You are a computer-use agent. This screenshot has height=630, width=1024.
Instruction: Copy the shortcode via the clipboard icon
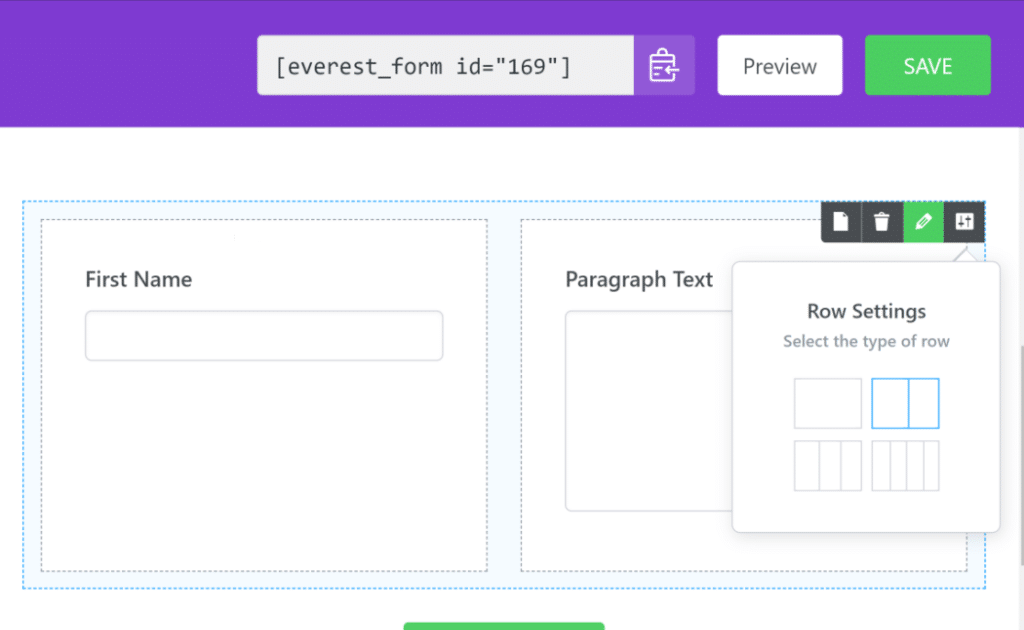tap(664, 65)
